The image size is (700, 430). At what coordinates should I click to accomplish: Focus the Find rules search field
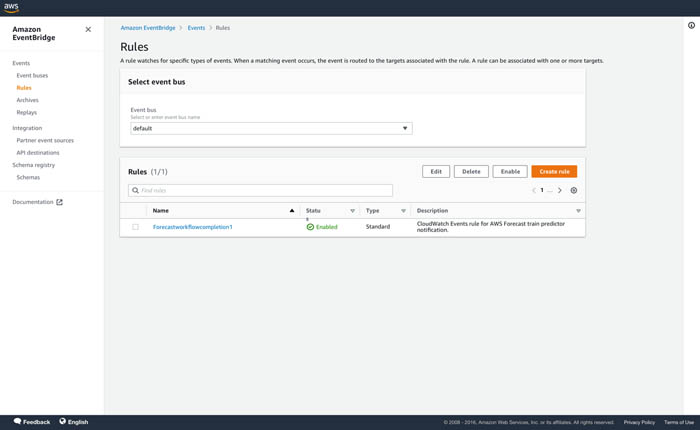point(260,190)
